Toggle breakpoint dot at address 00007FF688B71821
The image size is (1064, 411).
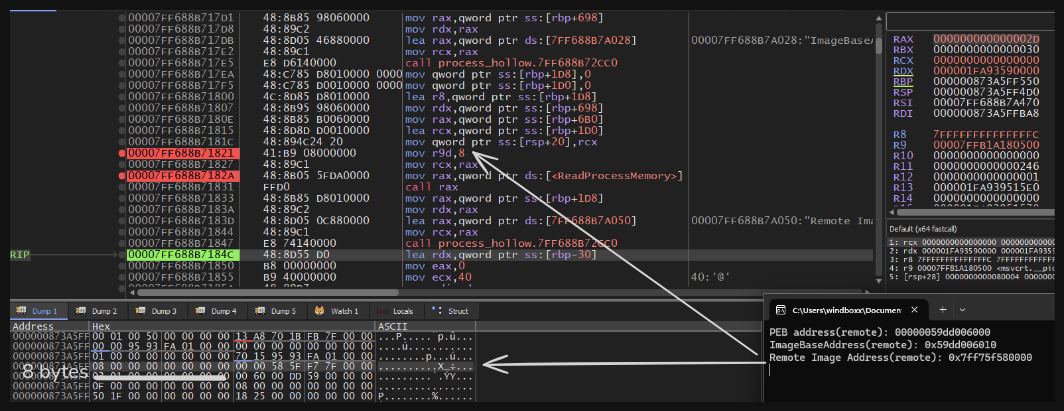[122, 154]
